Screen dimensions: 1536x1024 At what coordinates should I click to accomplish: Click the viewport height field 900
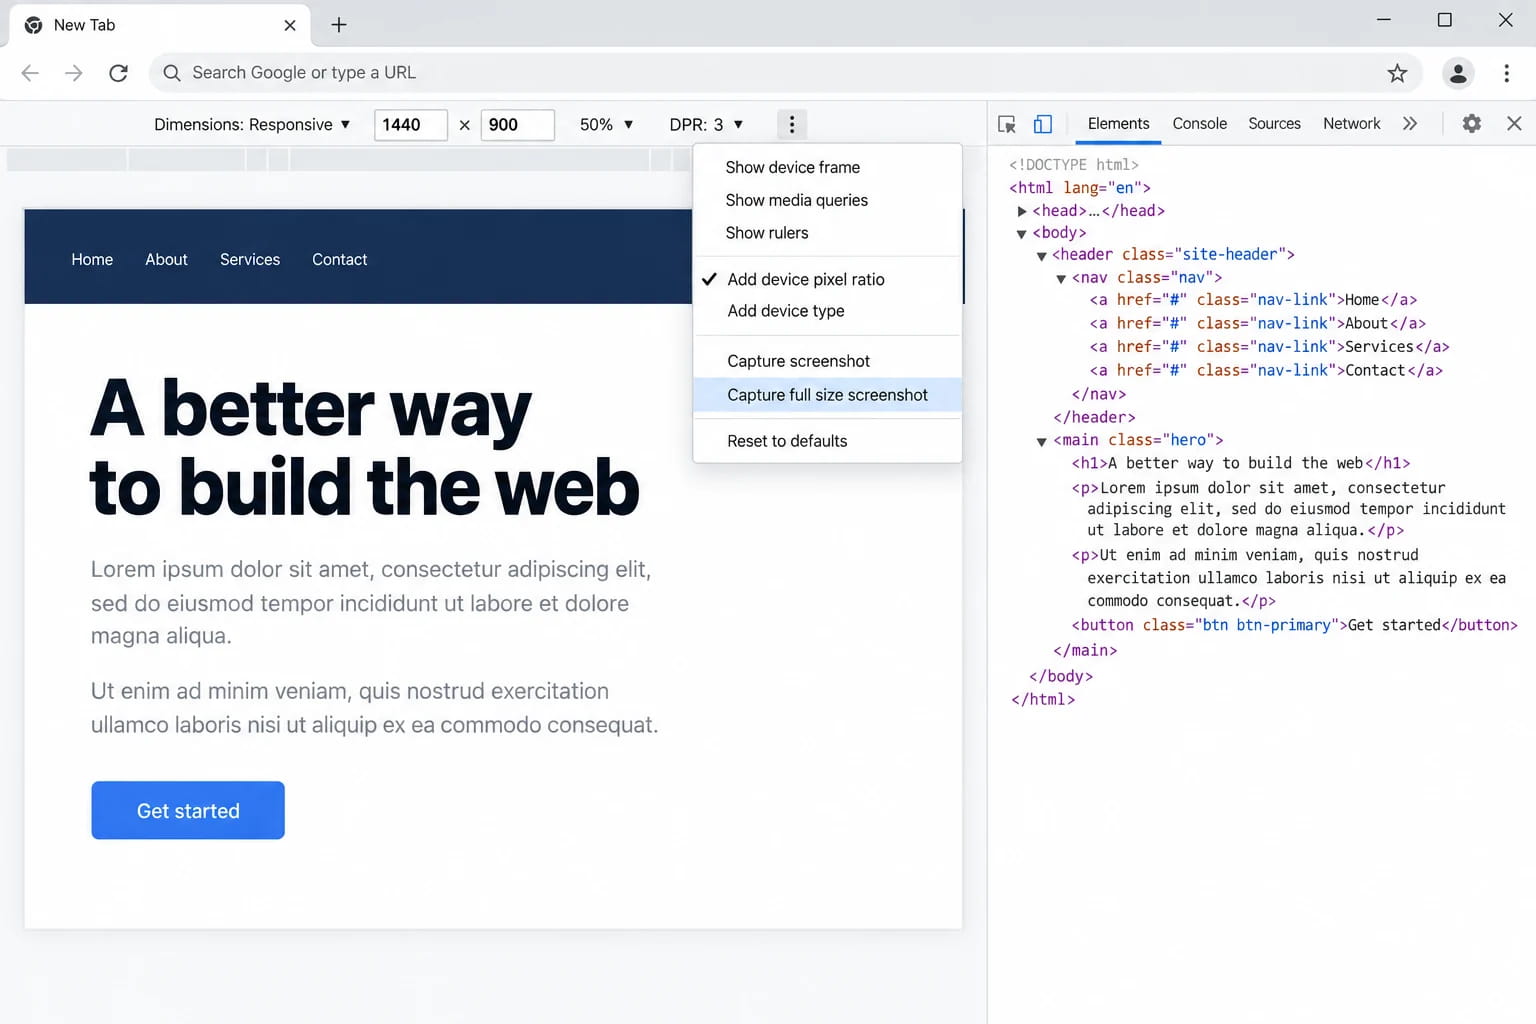click(517, 125)
